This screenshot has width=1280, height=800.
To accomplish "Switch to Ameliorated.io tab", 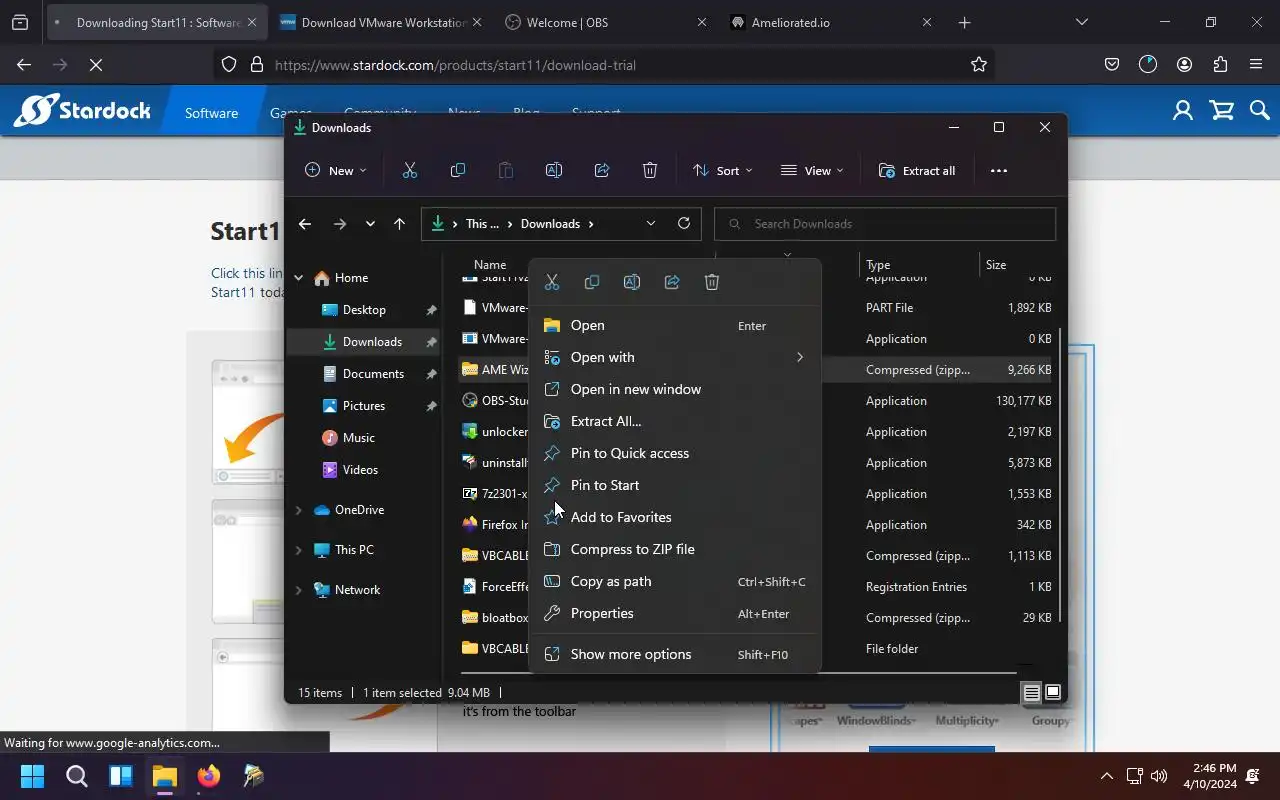I will pos(829,22).
